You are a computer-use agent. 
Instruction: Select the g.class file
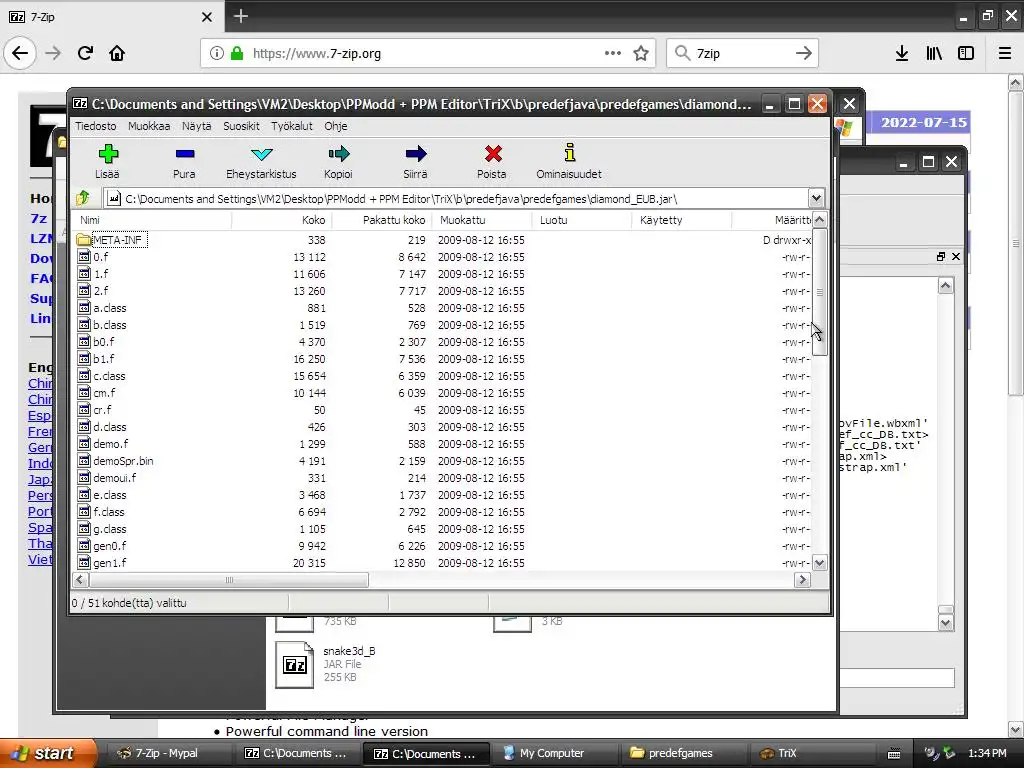110,528
